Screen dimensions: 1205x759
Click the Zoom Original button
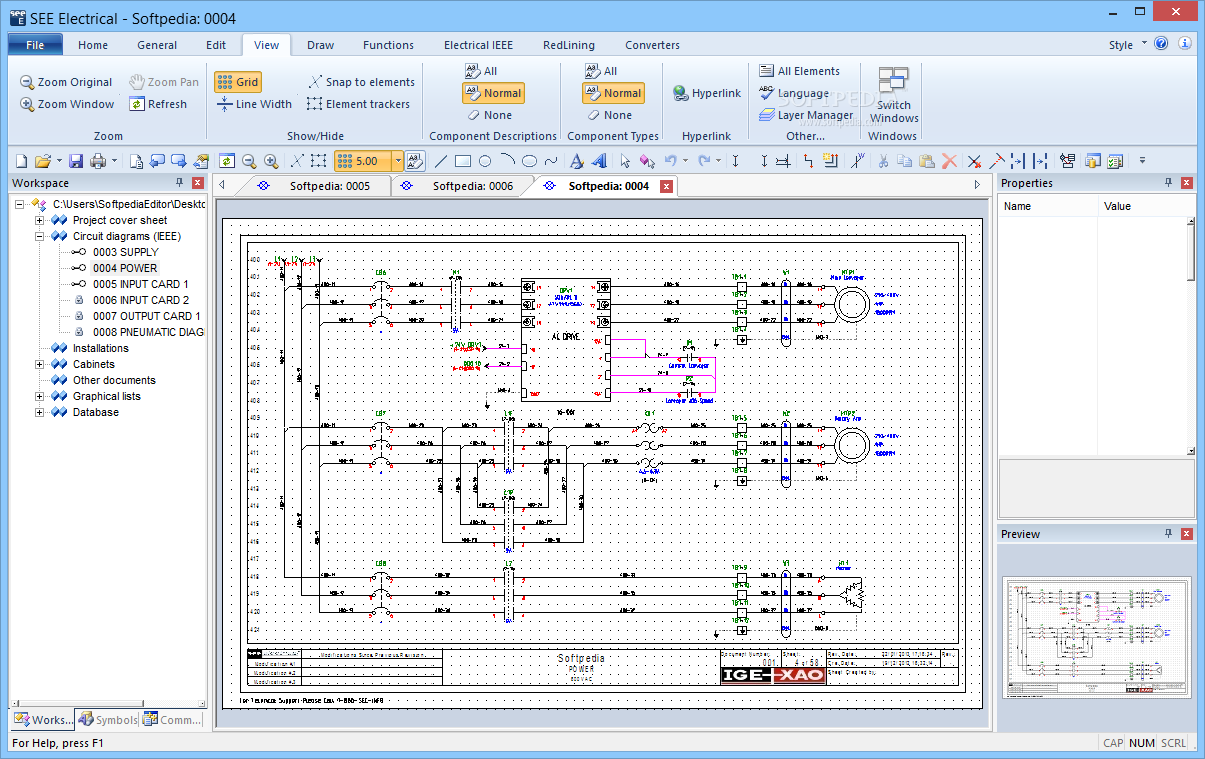[x=66, y=82]
